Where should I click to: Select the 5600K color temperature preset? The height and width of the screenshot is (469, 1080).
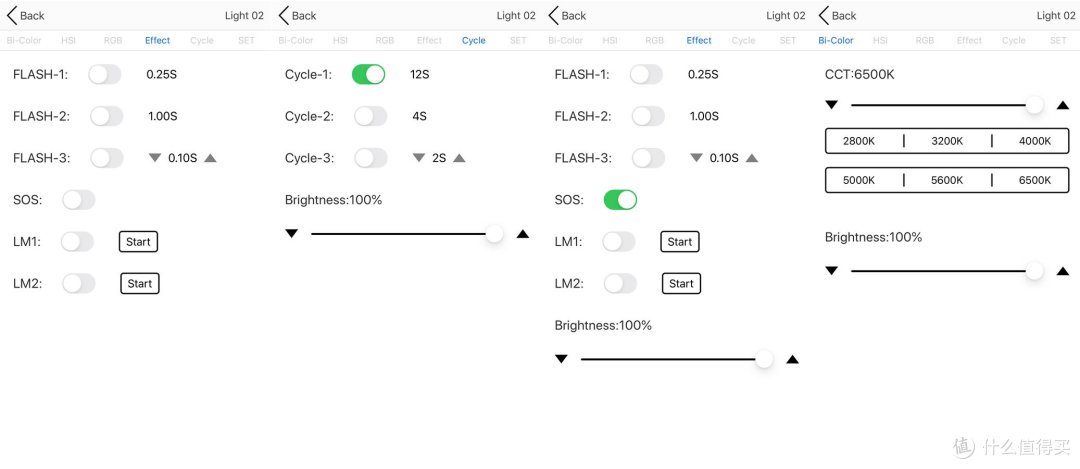(x=947, y=180)
